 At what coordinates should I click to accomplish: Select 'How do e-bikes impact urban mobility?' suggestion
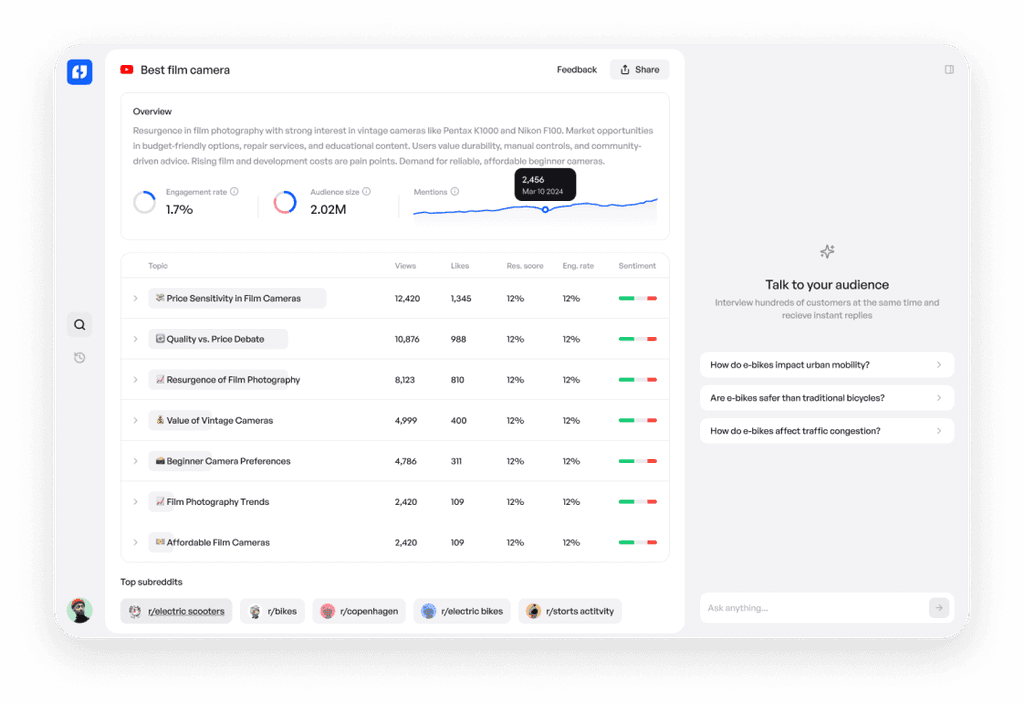tap(827, 364)
